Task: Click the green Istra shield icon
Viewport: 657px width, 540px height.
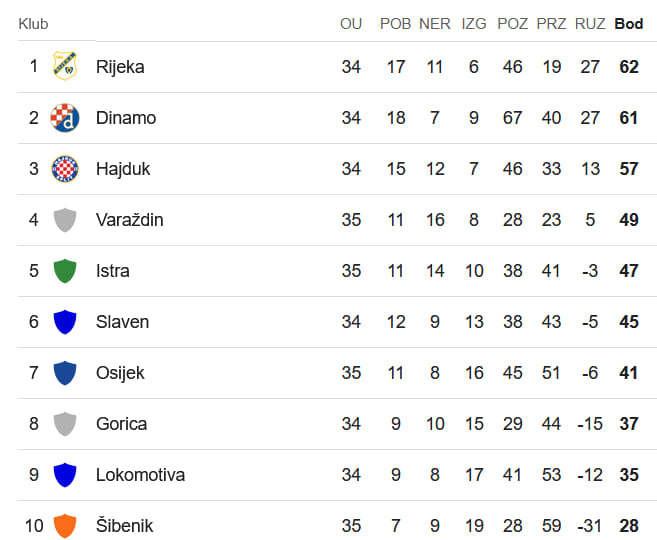Action: [x=65, y=271]
